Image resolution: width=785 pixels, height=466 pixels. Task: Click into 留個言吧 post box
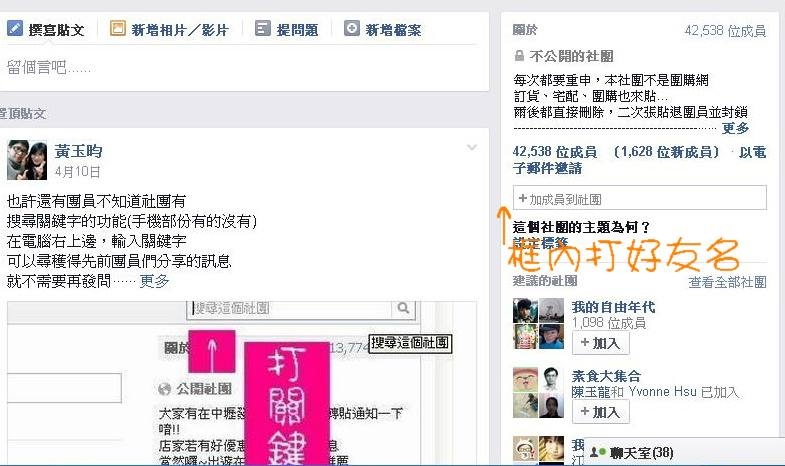coord(243,67)
